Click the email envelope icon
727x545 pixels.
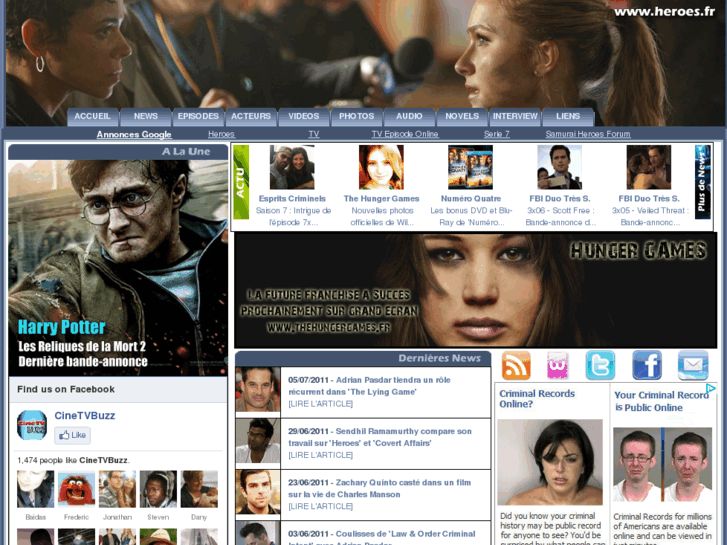tap(693, 365)
